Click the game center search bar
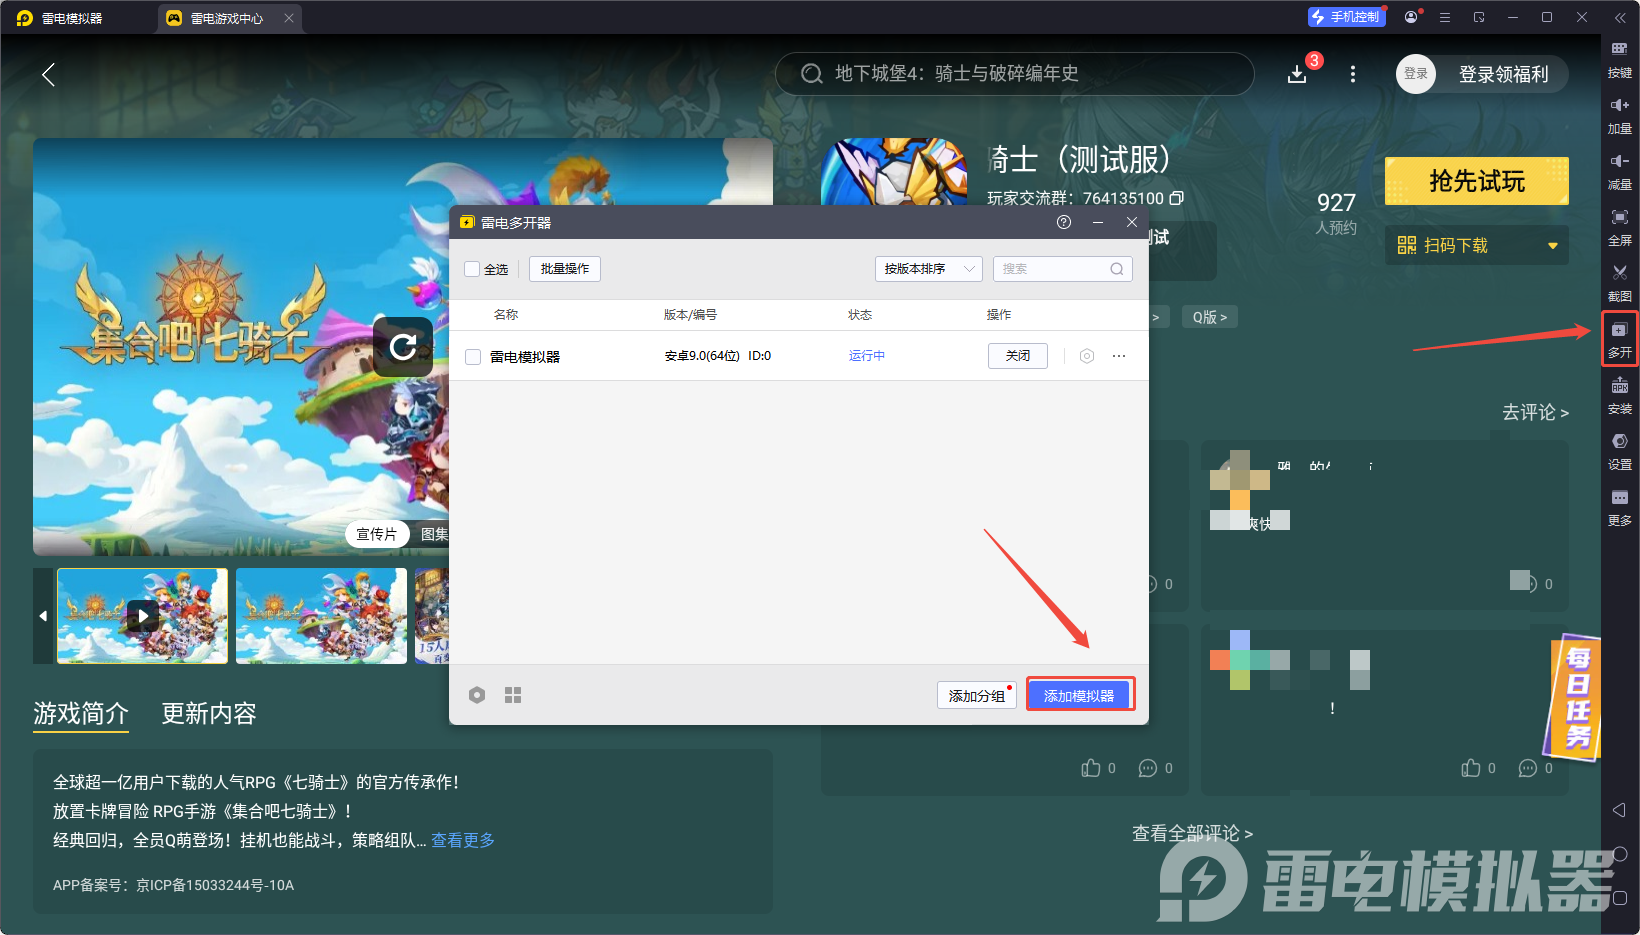1640x935 pixels. tap(1014, 74)
